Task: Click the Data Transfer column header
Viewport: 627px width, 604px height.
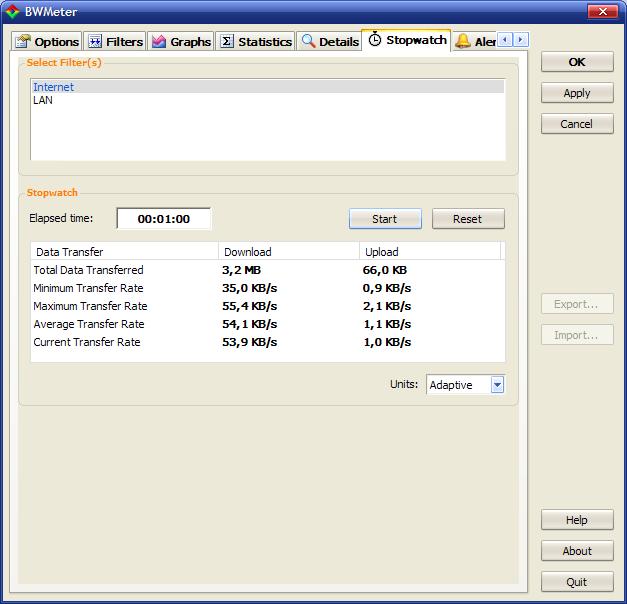Action: point(125,252)
